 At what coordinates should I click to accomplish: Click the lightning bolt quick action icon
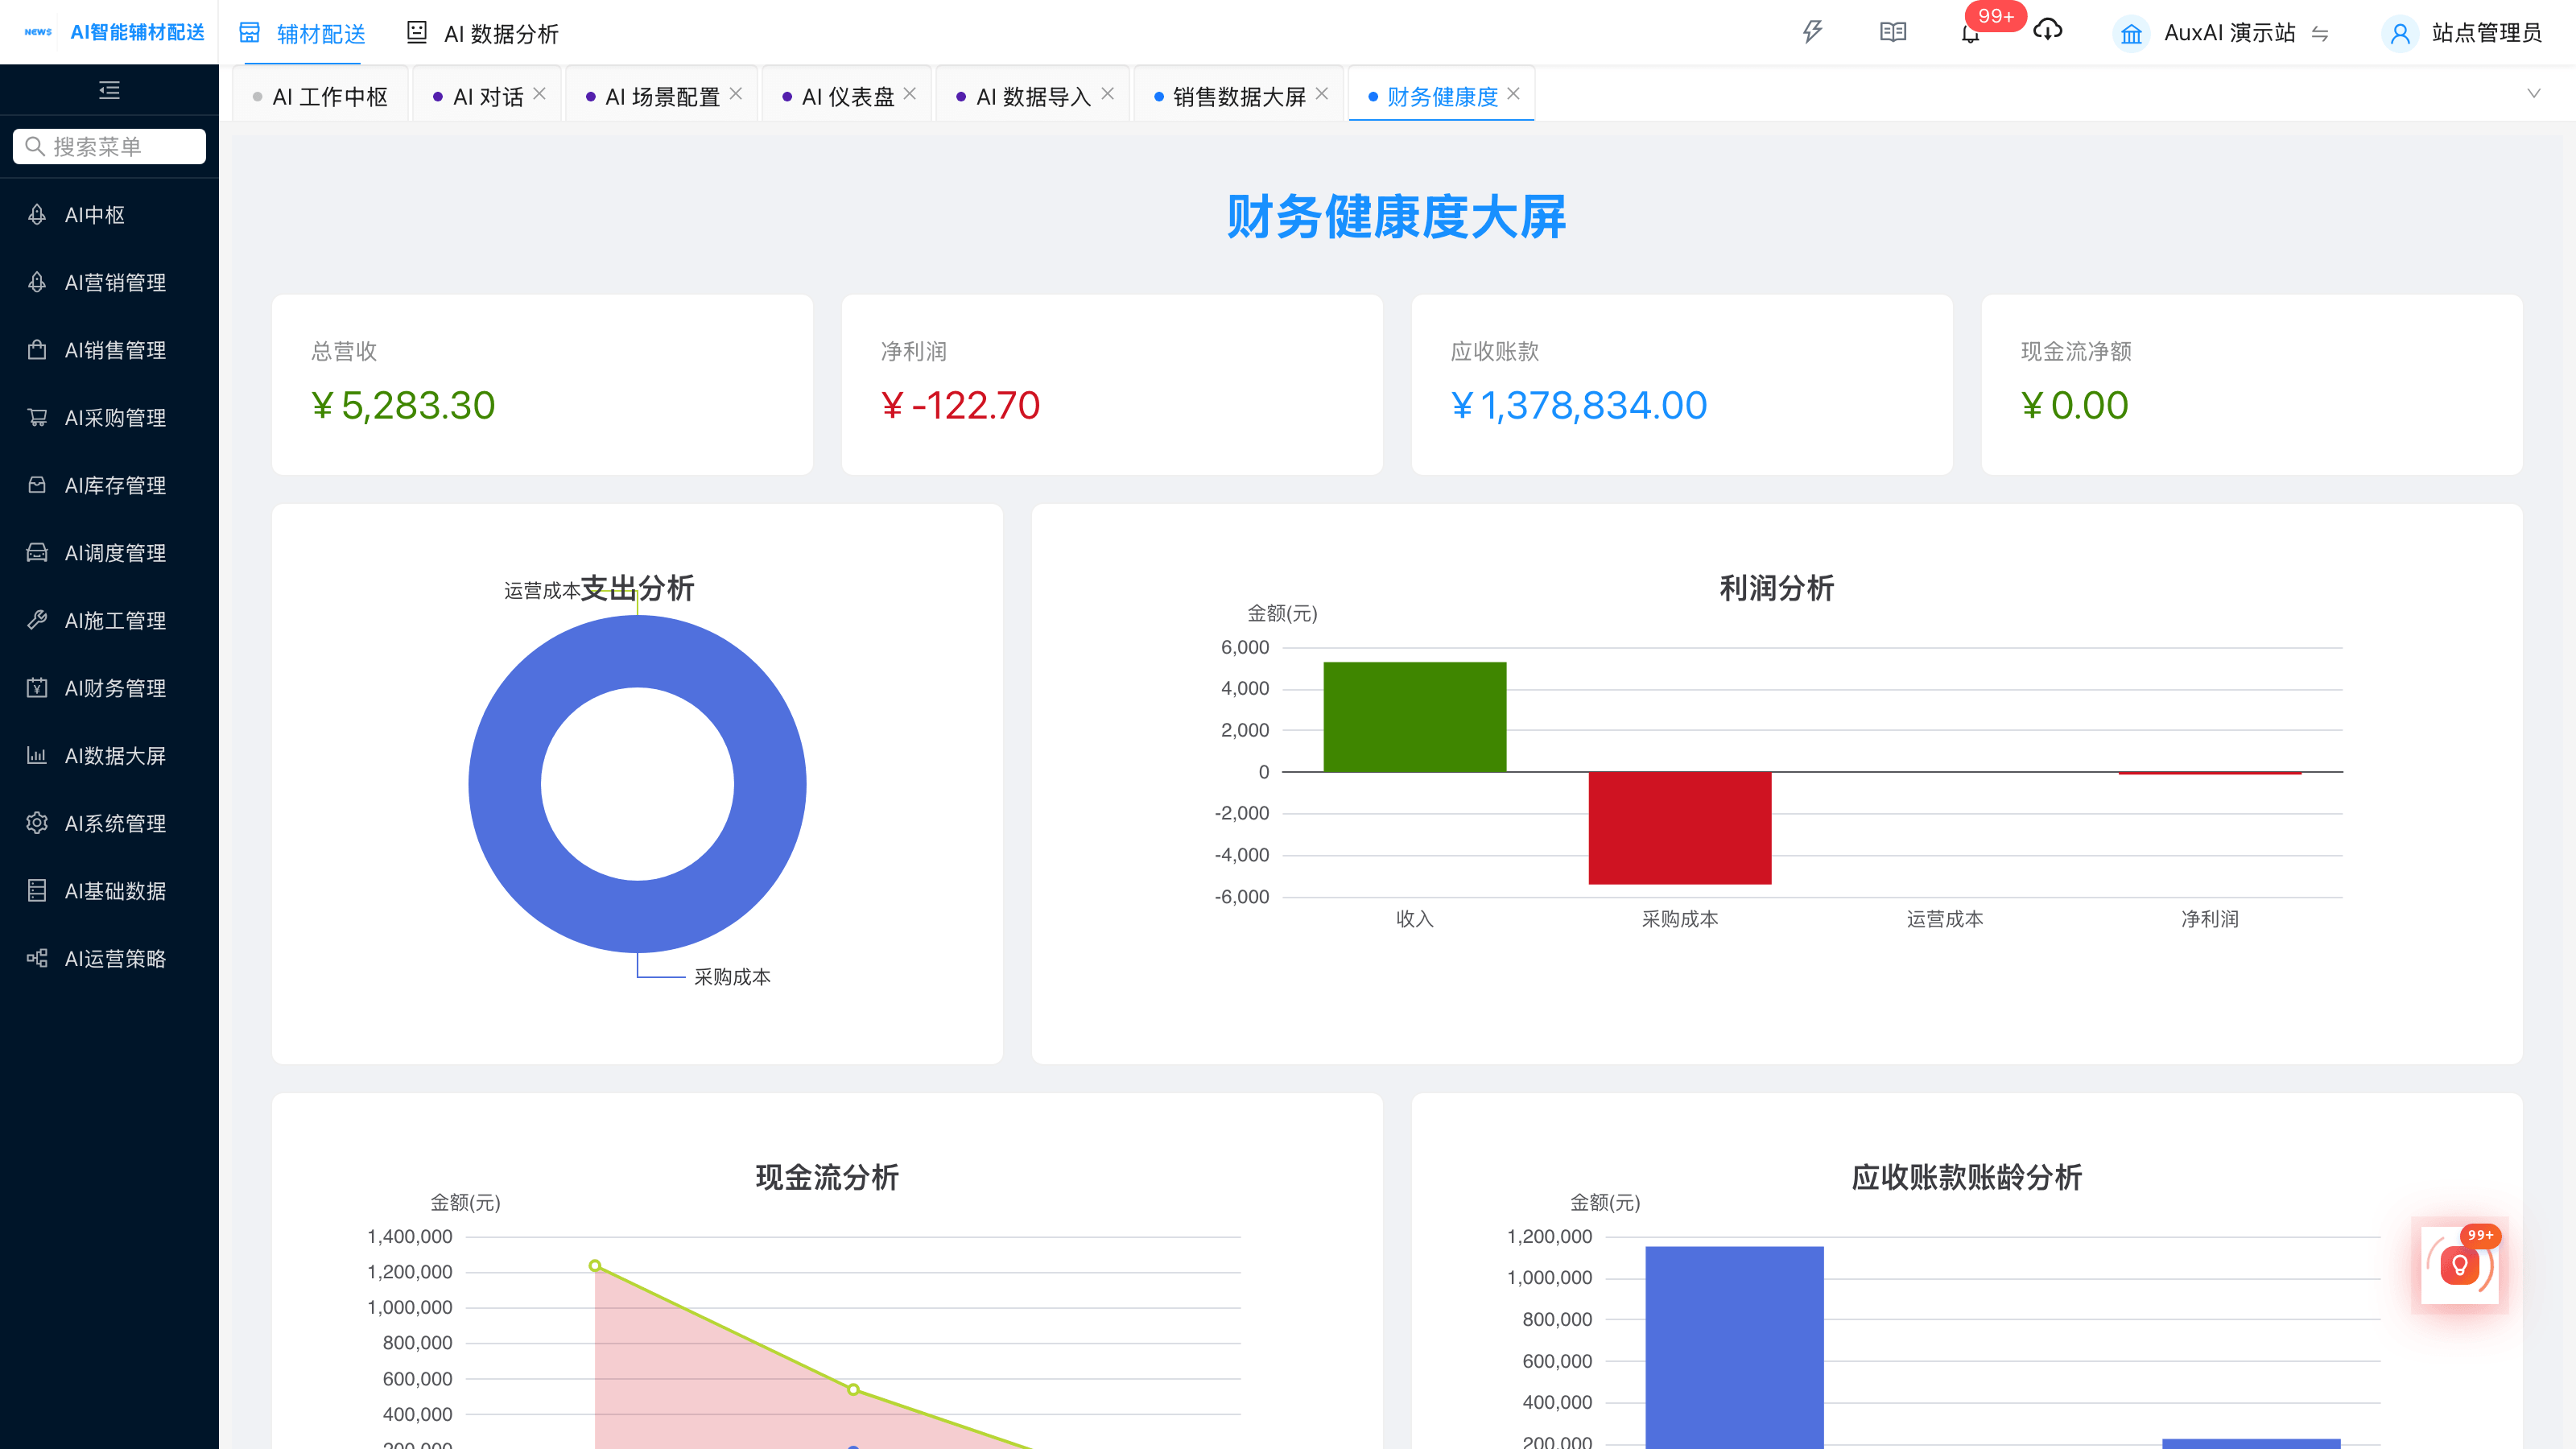[x=1812, y=32]
